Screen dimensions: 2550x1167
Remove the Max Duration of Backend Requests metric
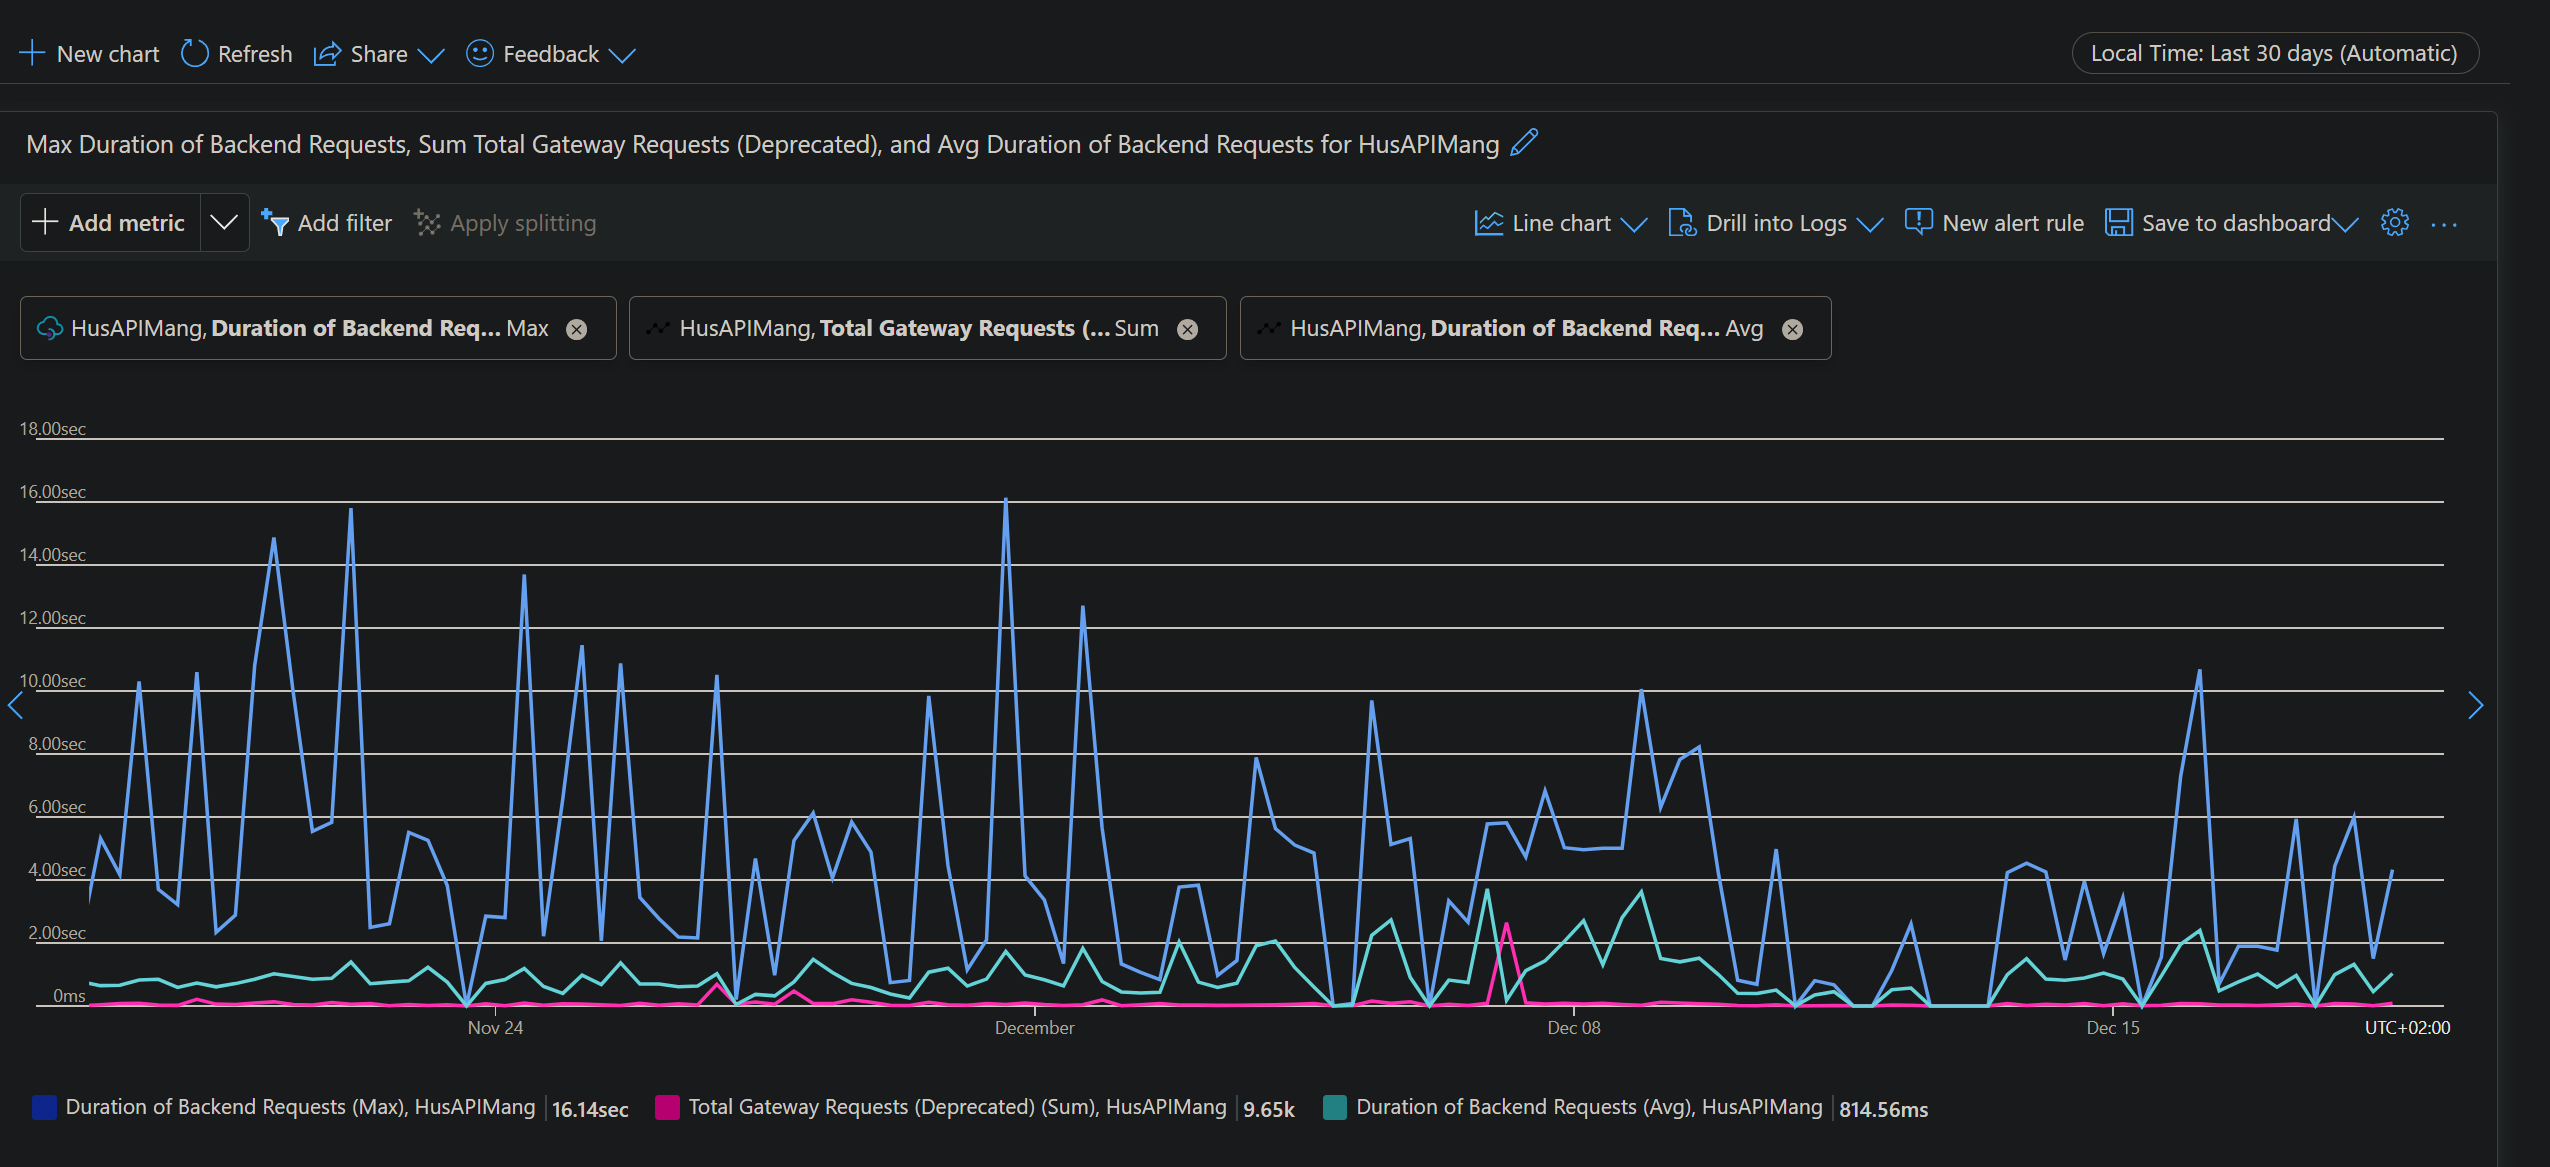coord(577,329)
